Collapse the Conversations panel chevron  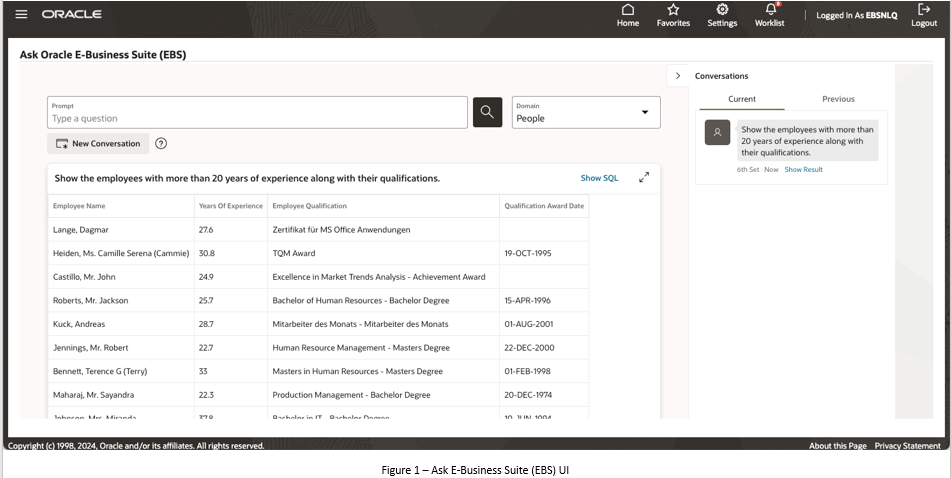(678, 76)
